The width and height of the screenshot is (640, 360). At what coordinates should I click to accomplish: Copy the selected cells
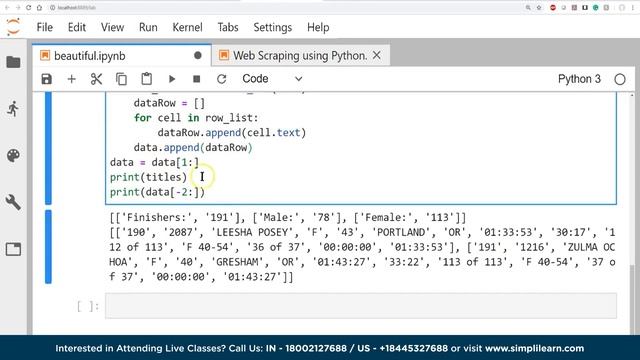coord(121,79)
